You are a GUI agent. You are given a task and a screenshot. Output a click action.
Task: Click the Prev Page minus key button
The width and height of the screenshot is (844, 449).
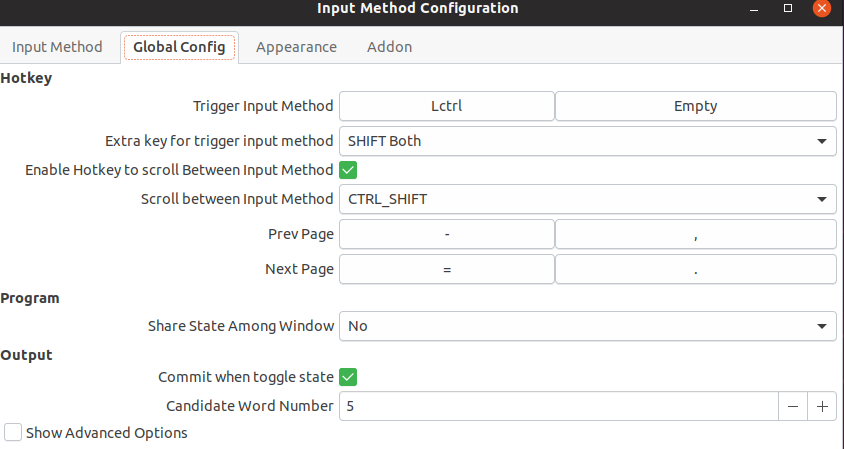(x=447, y=235)
